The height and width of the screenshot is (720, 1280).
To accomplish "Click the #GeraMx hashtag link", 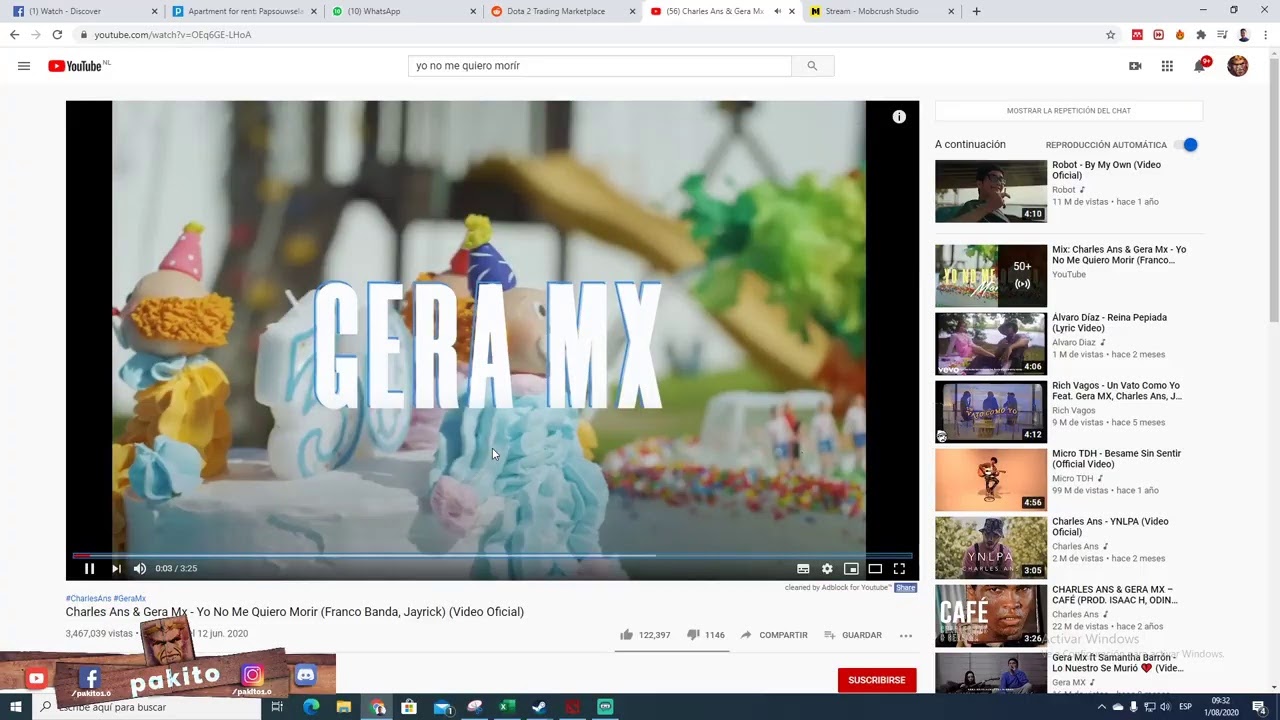I will coord(130,598).
